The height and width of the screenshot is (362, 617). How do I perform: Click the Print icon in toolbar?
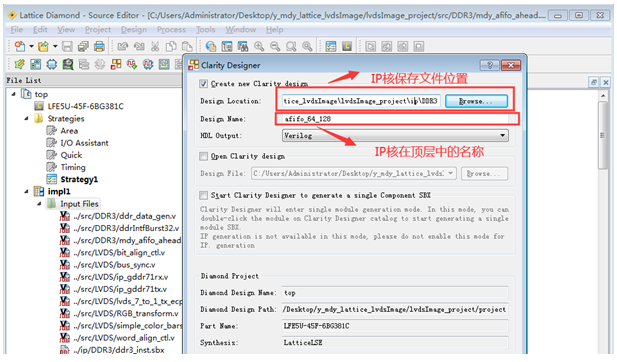click(x=99, y=46)
